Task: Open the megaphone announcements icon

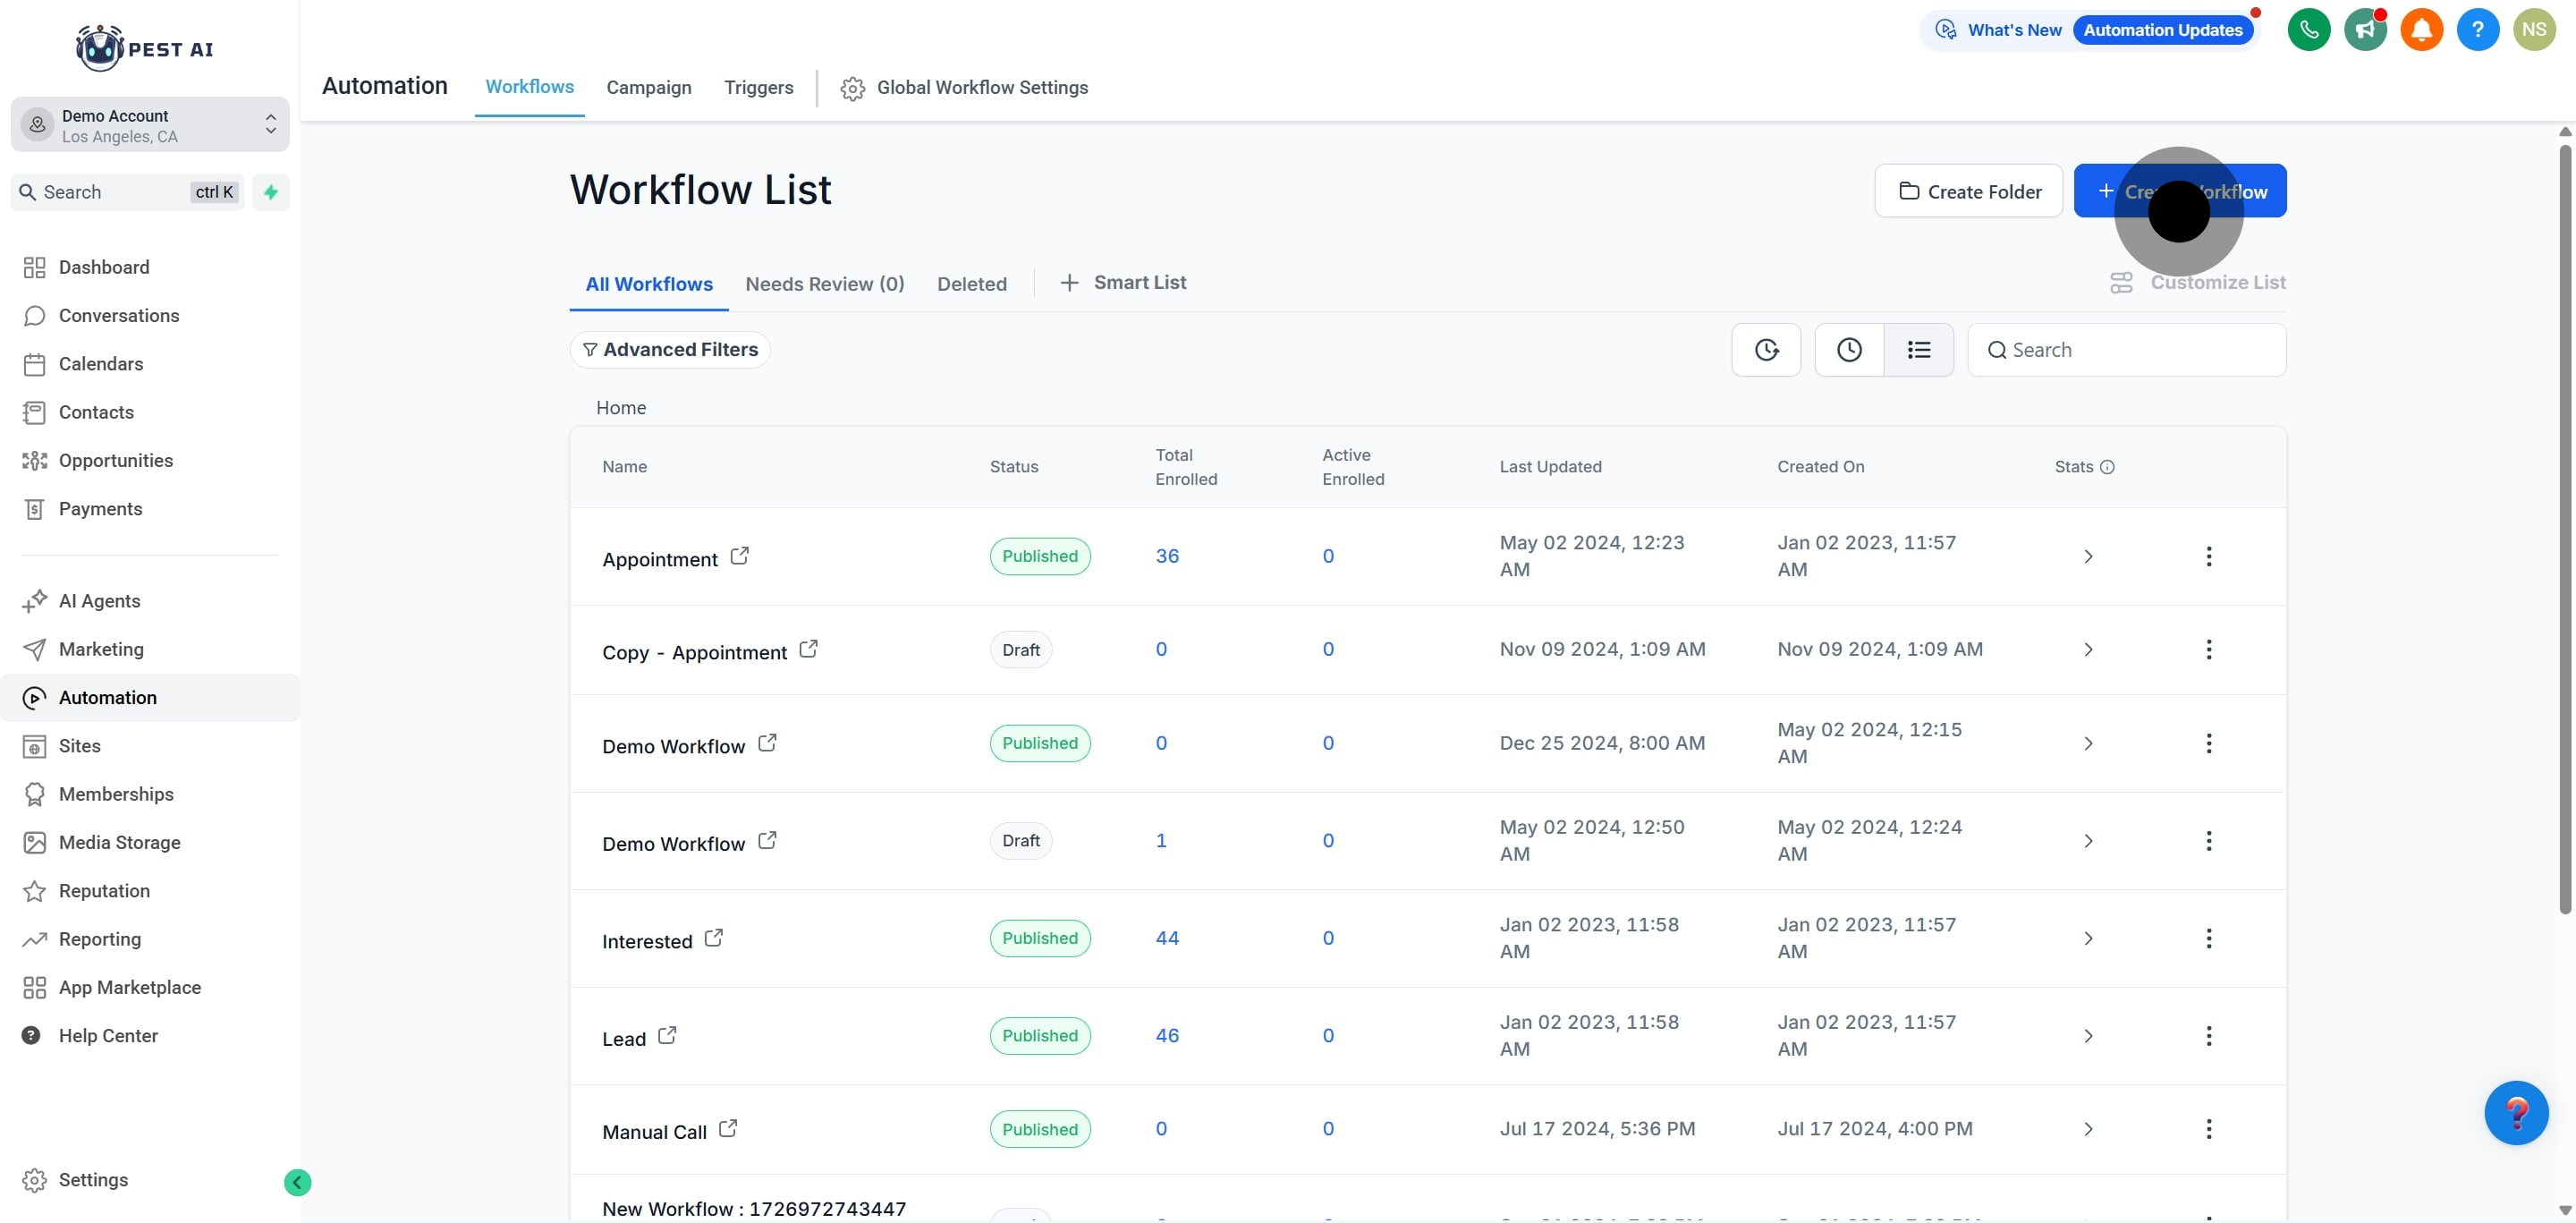Action: (x=2365, y=29)
